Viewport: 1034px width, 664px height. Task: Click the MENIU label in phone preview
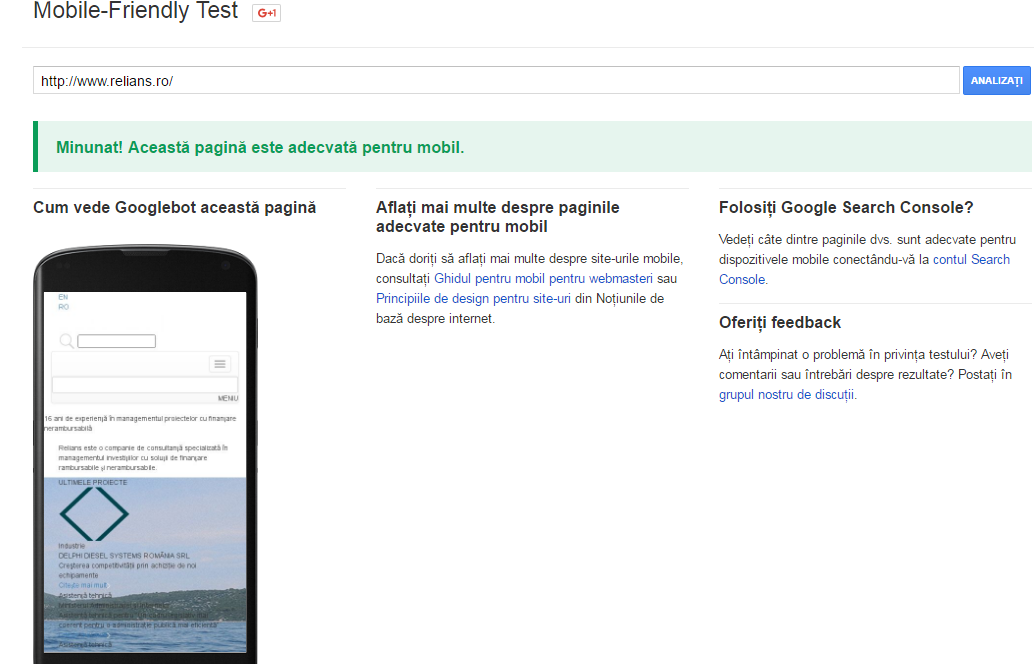tap(228, 398)
